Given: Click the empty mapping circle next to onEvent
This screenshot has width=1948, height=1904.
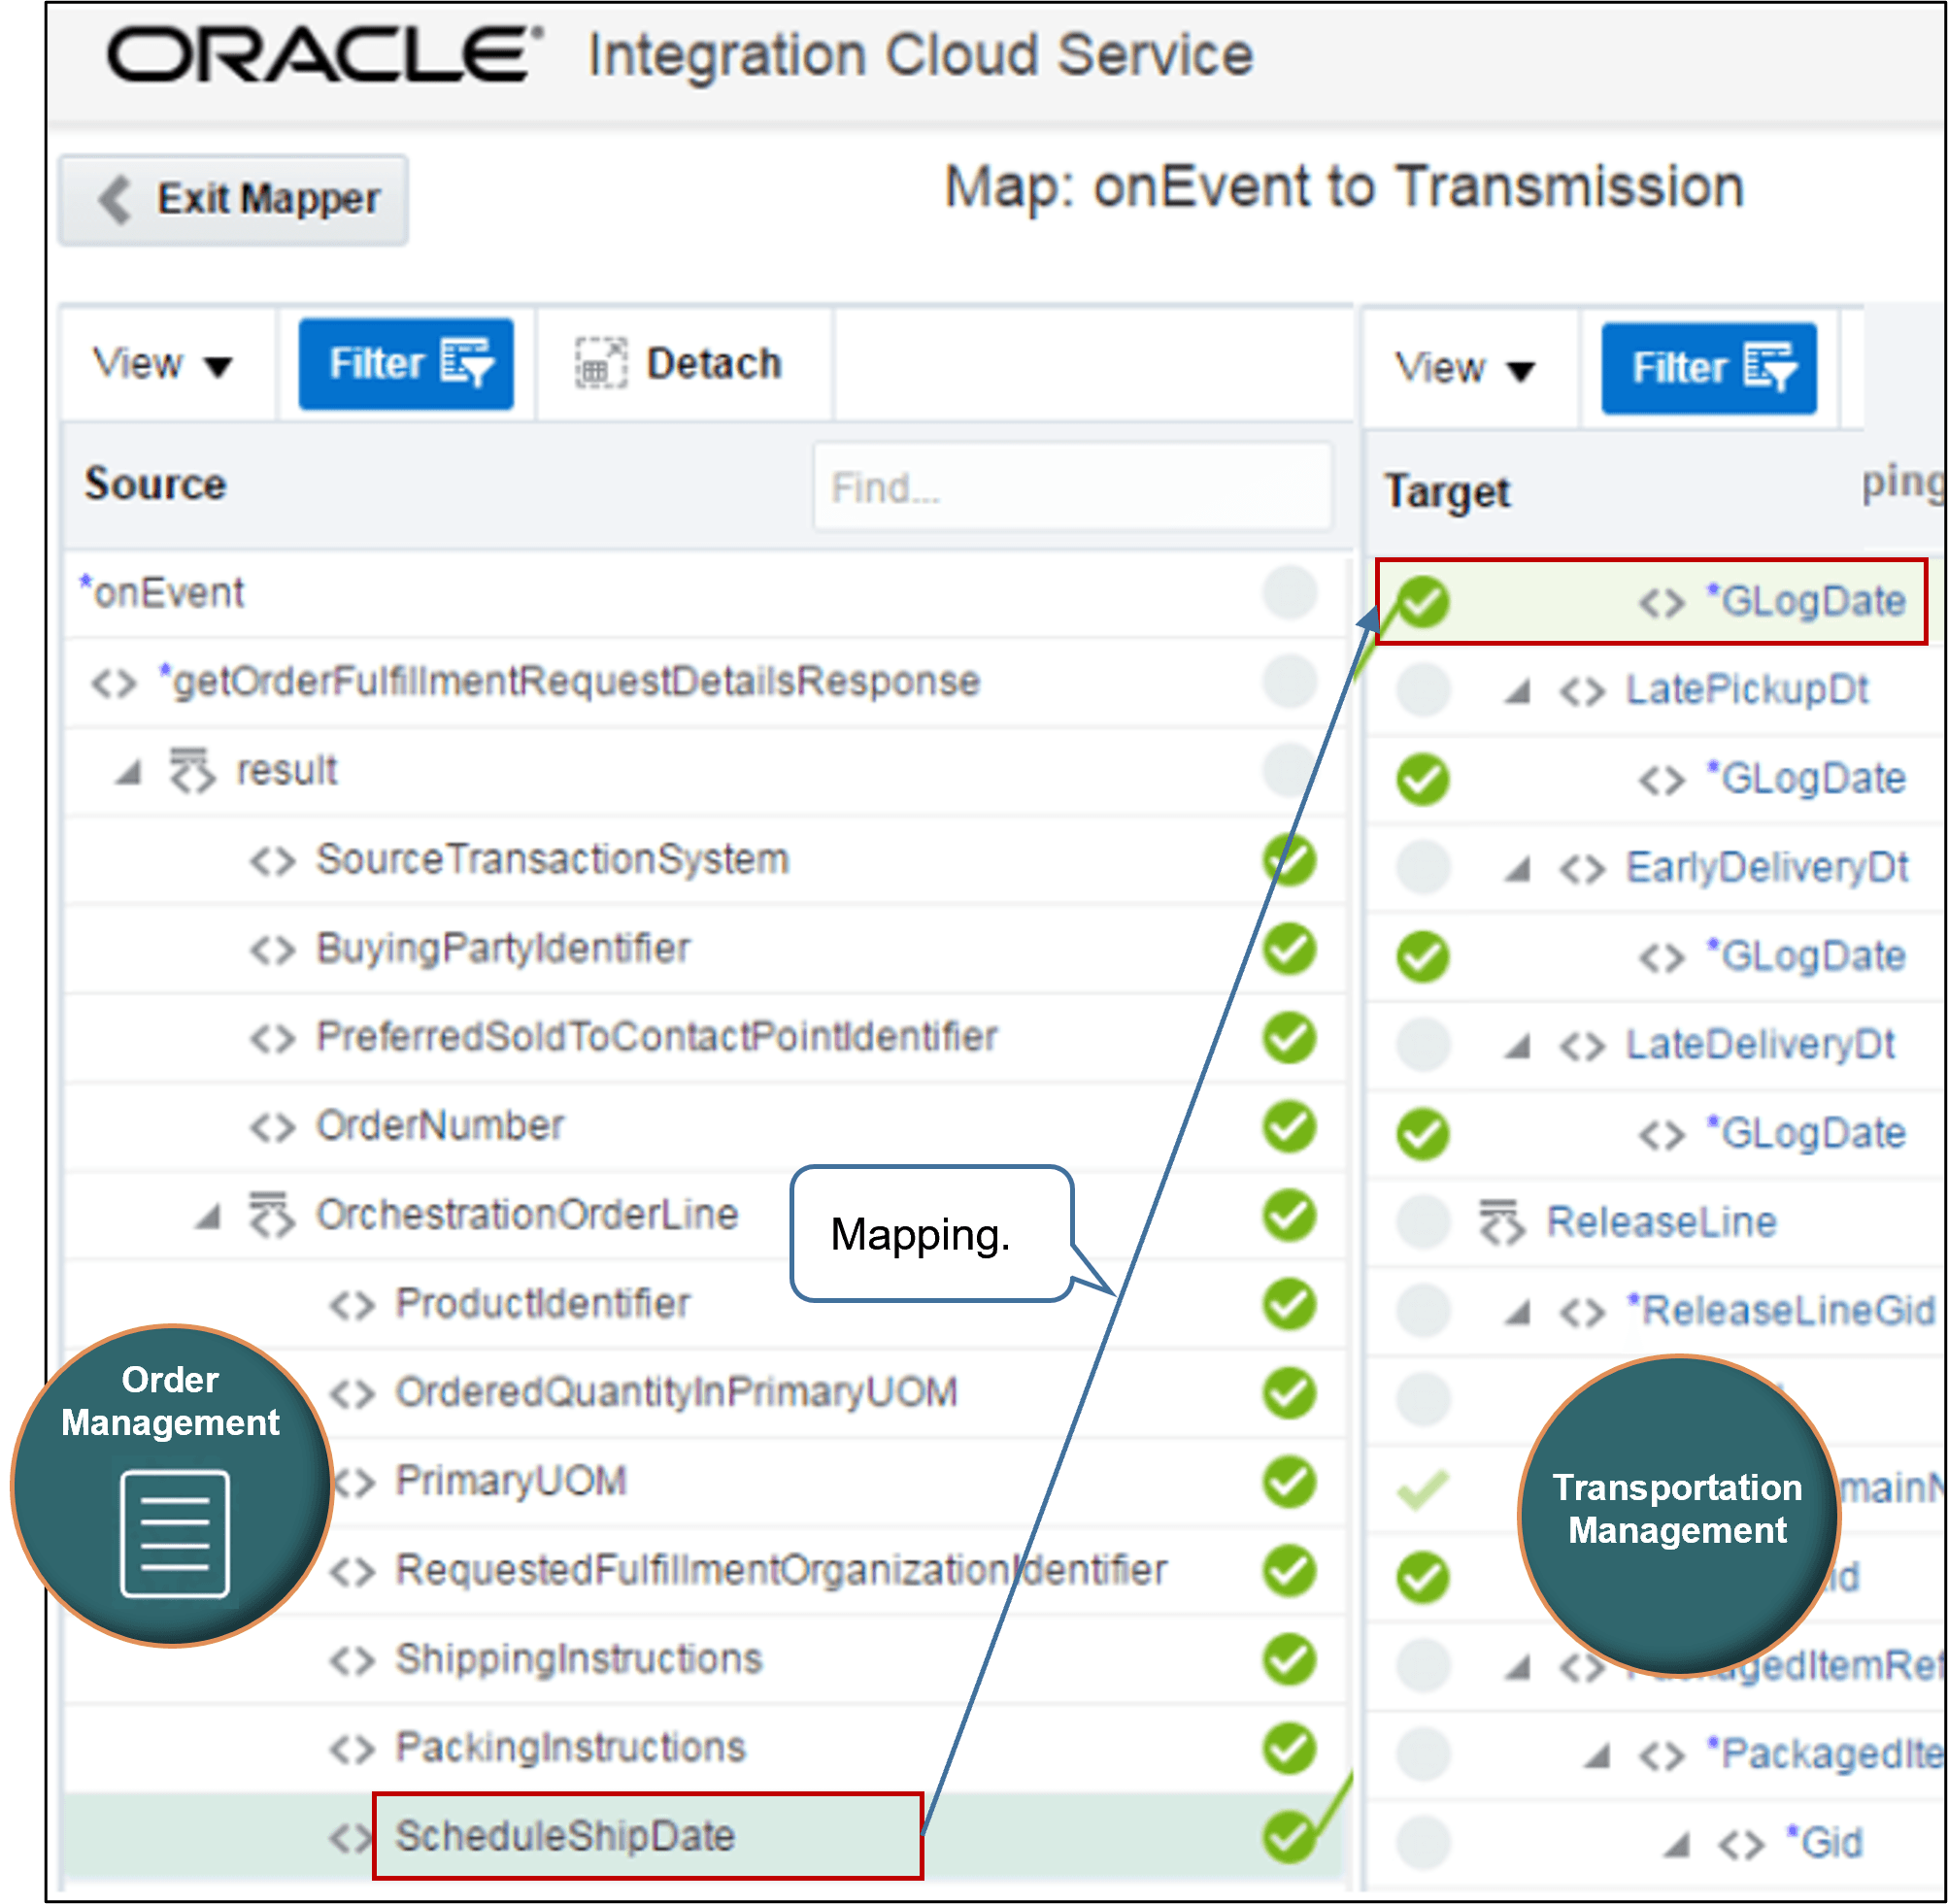Looking at the screenshot, I should (1288, 592).
